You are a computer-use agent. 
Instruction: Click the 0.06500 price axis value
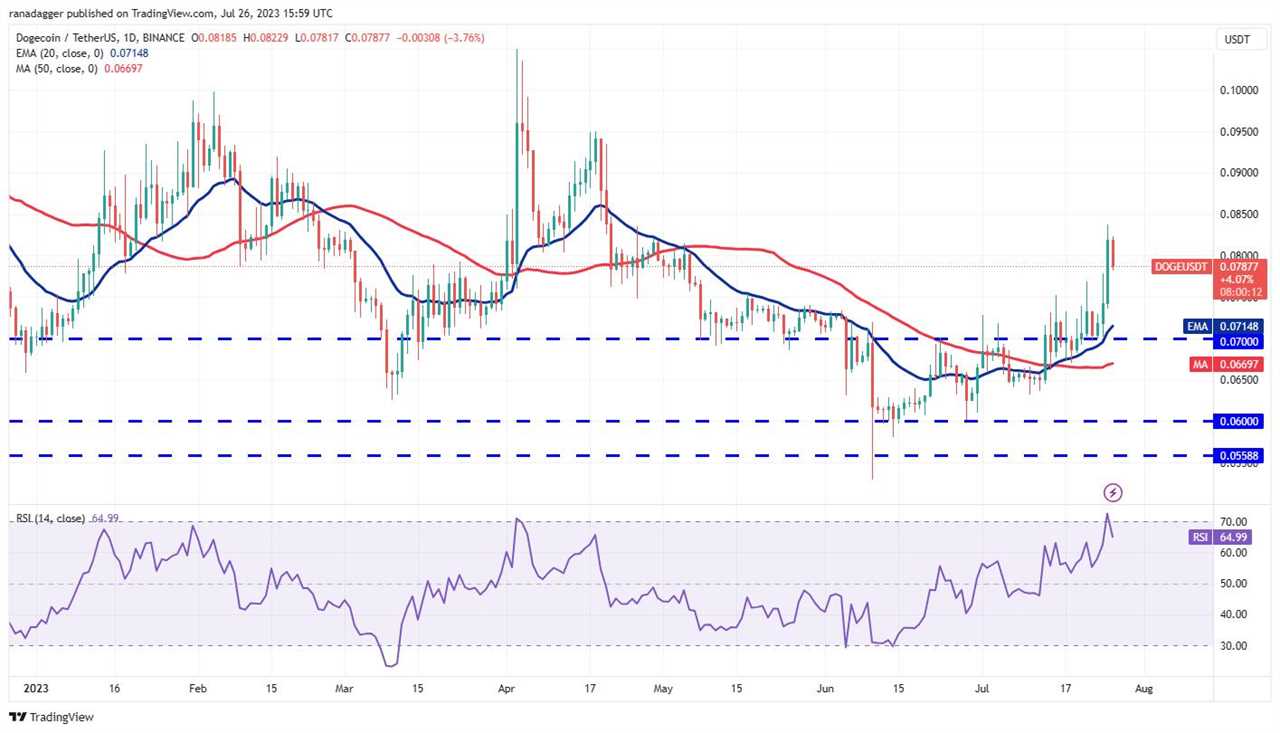click(1238, 380)
